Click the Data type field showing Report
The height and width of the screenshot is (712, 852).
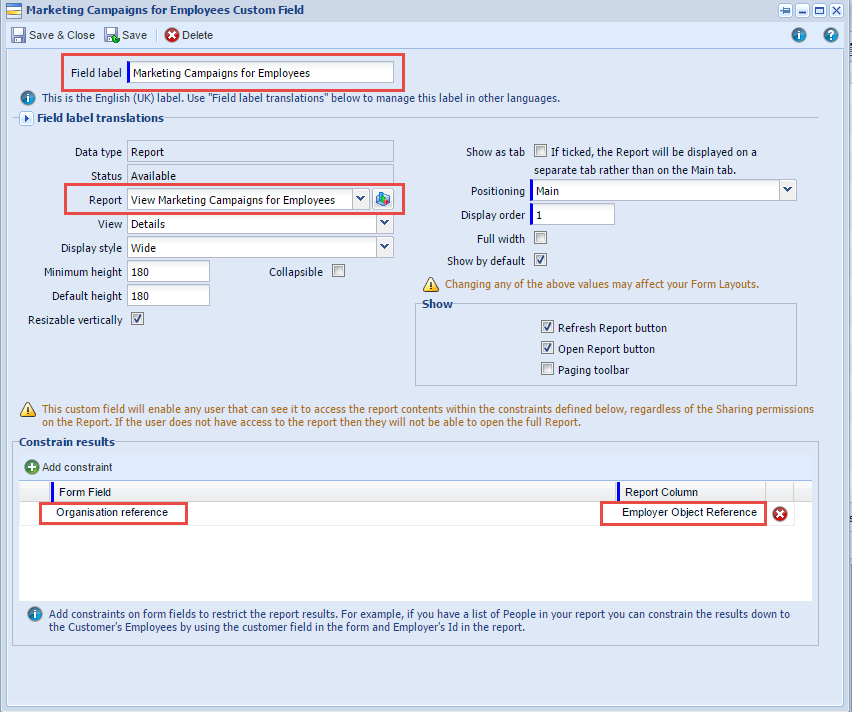pos(260,152)
